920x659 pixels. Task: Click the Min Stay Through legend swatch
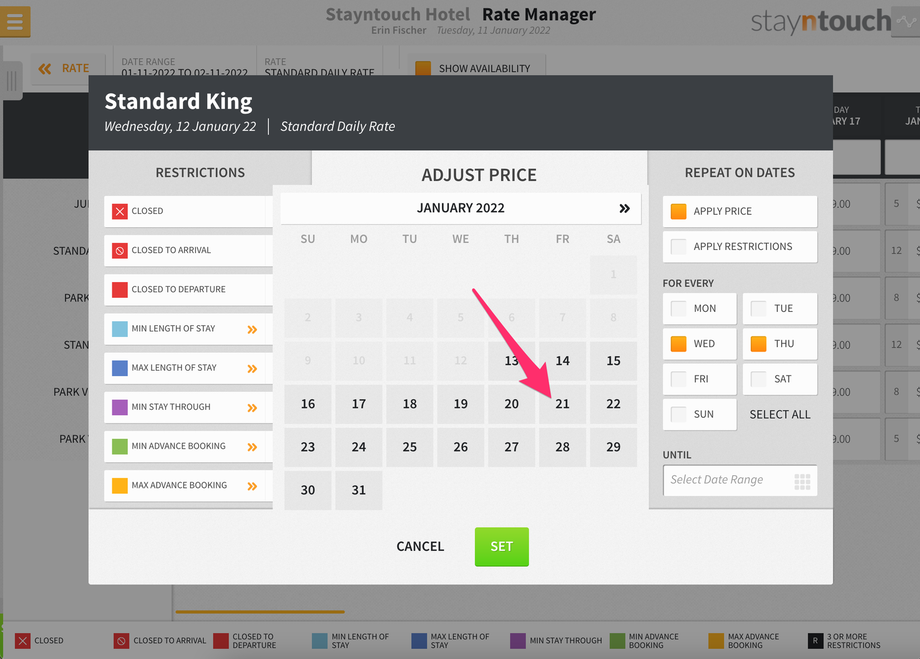point(518,641)
